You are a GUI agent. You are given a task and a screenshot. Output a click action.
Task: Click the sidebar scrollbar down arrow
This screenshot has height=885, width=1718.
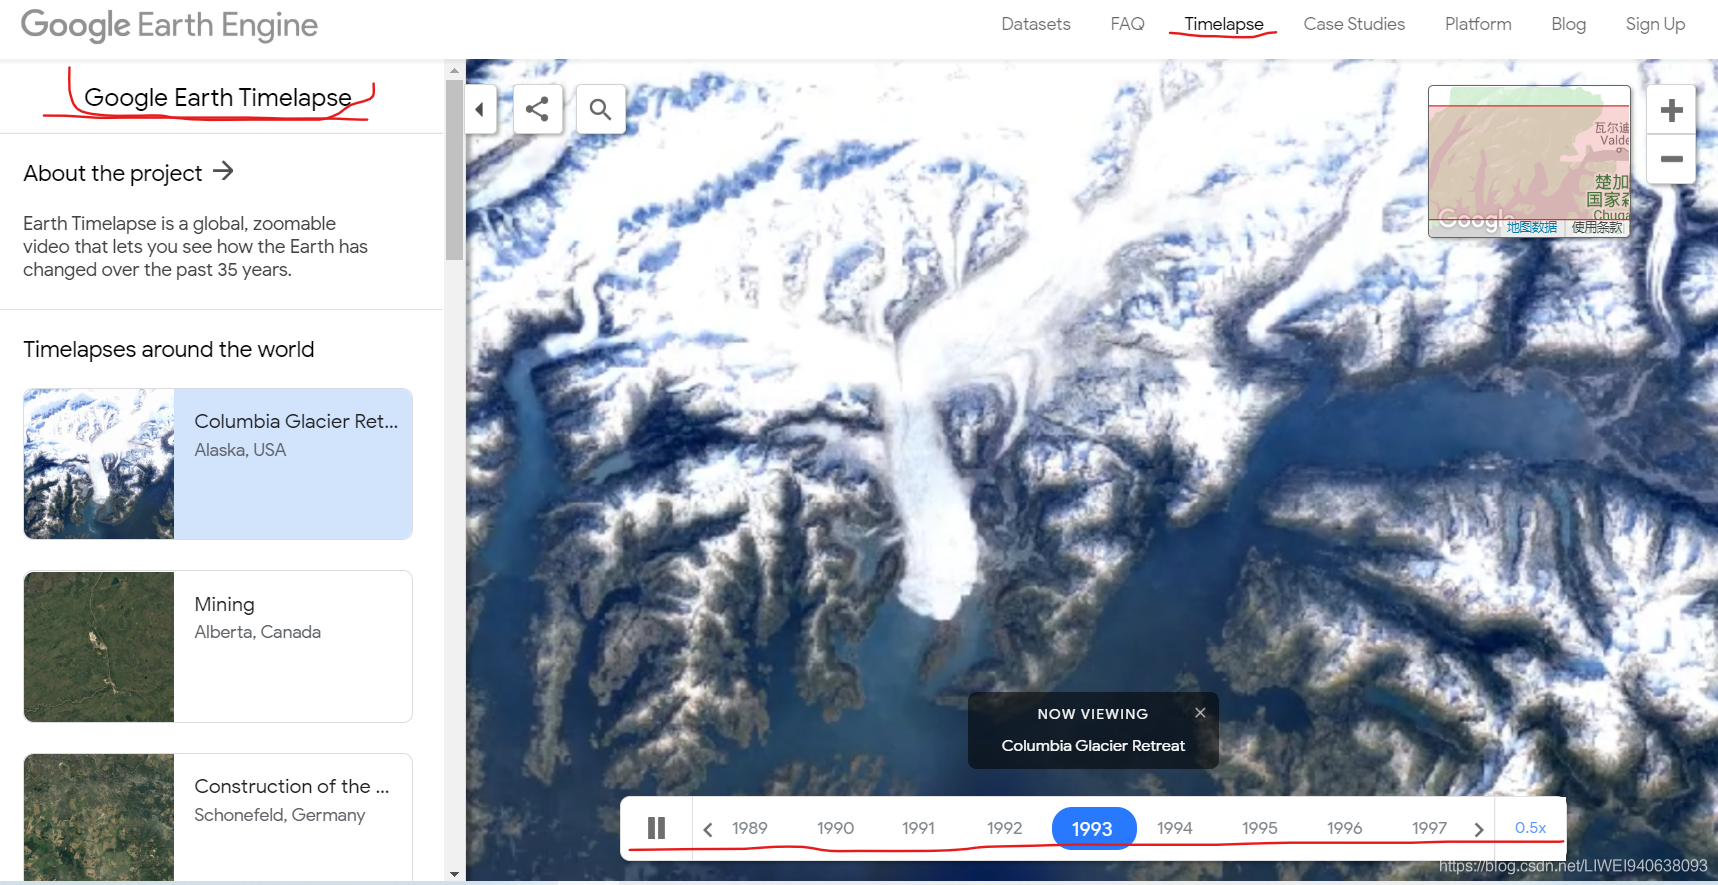click(454, 873)
